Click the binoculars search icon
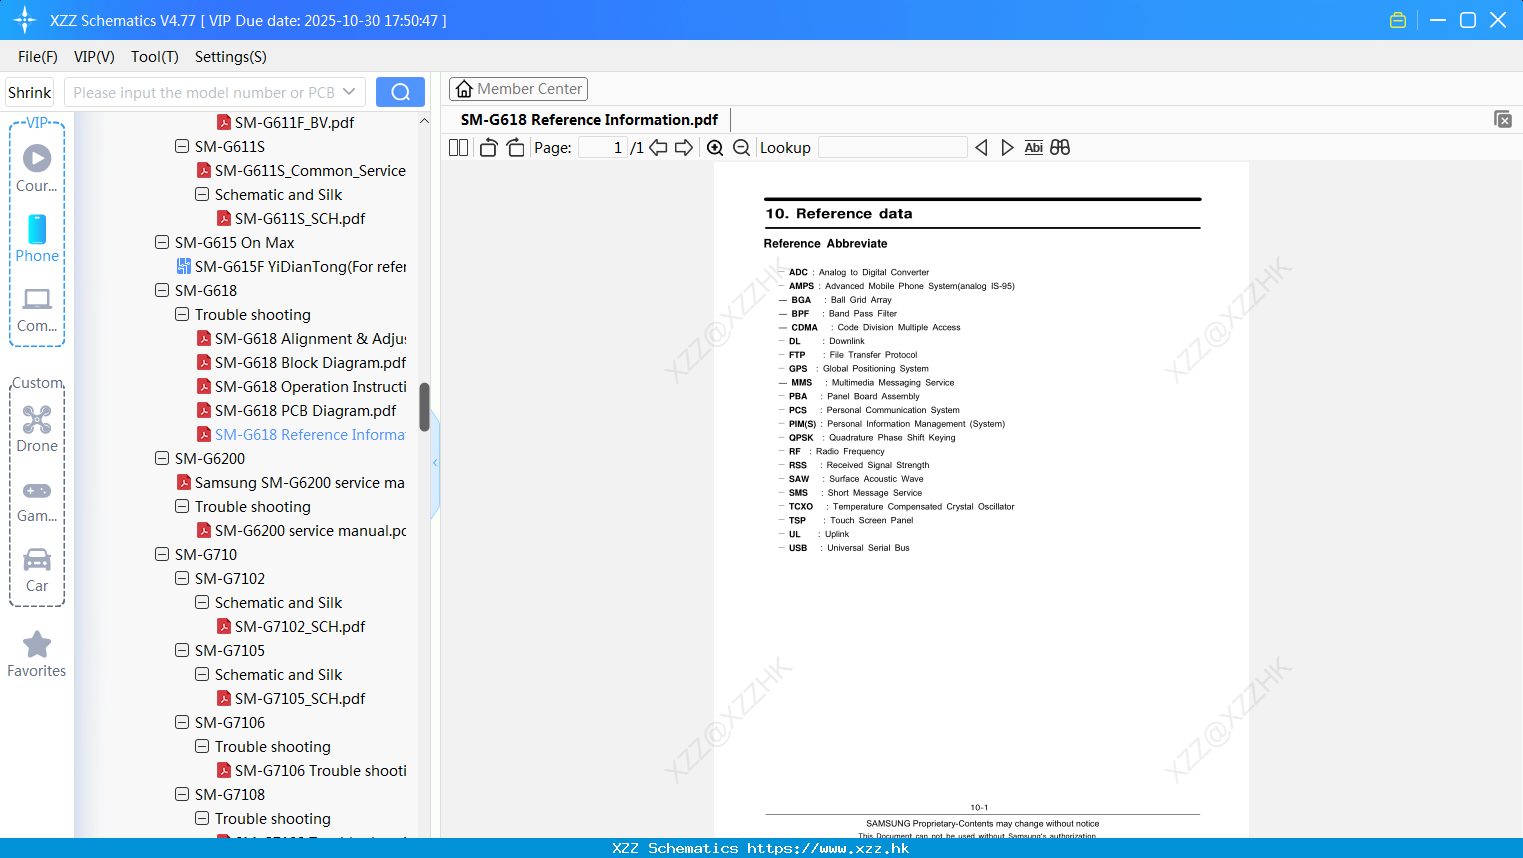This screenshot has height=858, width=1523. click(x=1060, y=147)
